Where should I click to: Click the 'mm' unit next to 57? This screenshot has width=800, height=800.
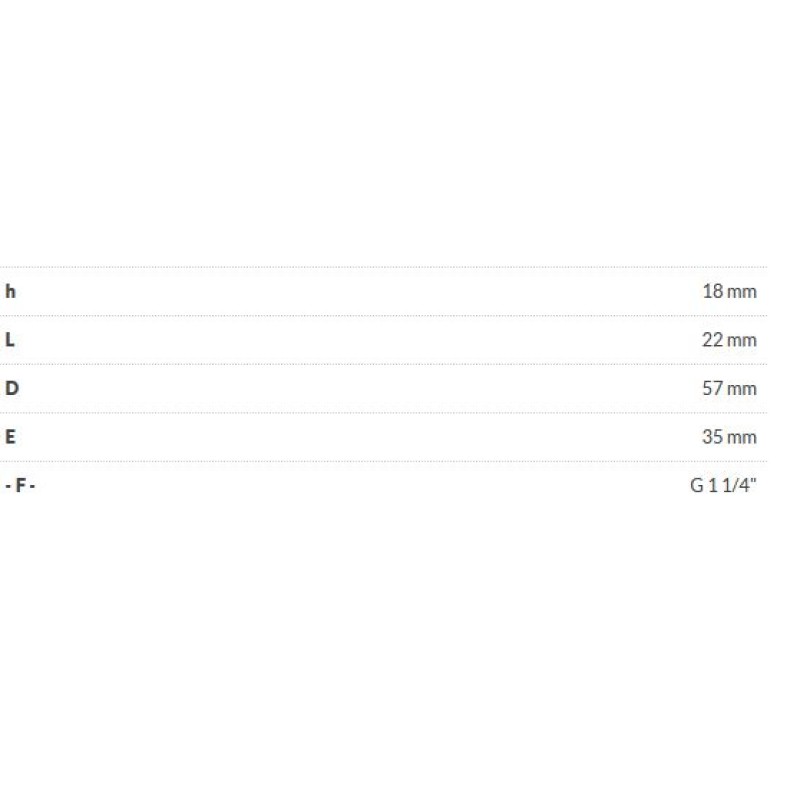[x=742, y=388]
